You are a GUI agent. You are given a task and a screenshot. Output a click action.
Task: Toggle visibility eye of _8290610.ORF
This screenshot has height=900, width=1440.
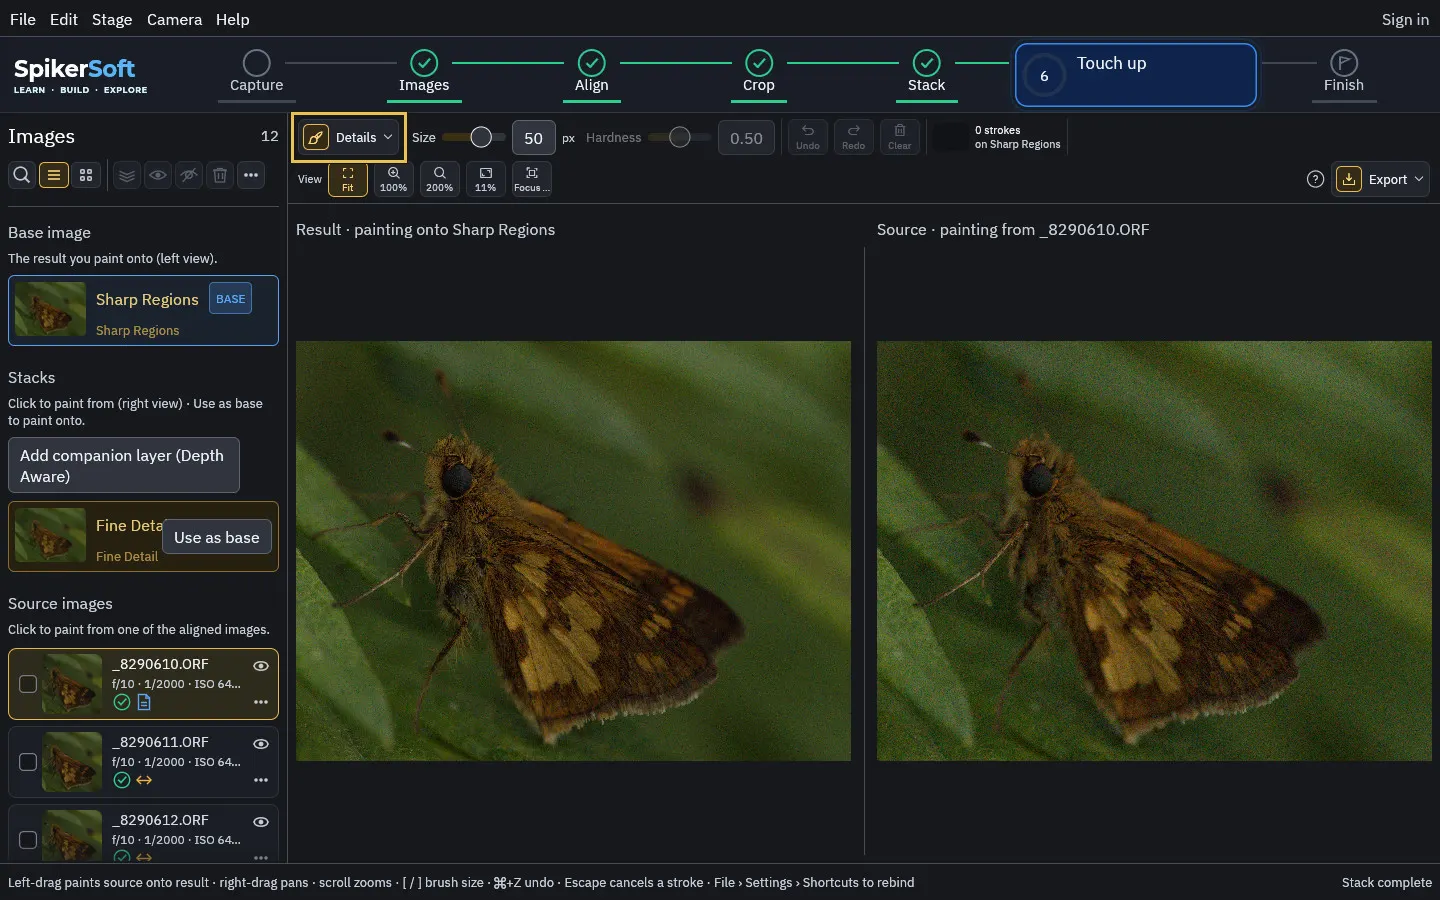261,666
